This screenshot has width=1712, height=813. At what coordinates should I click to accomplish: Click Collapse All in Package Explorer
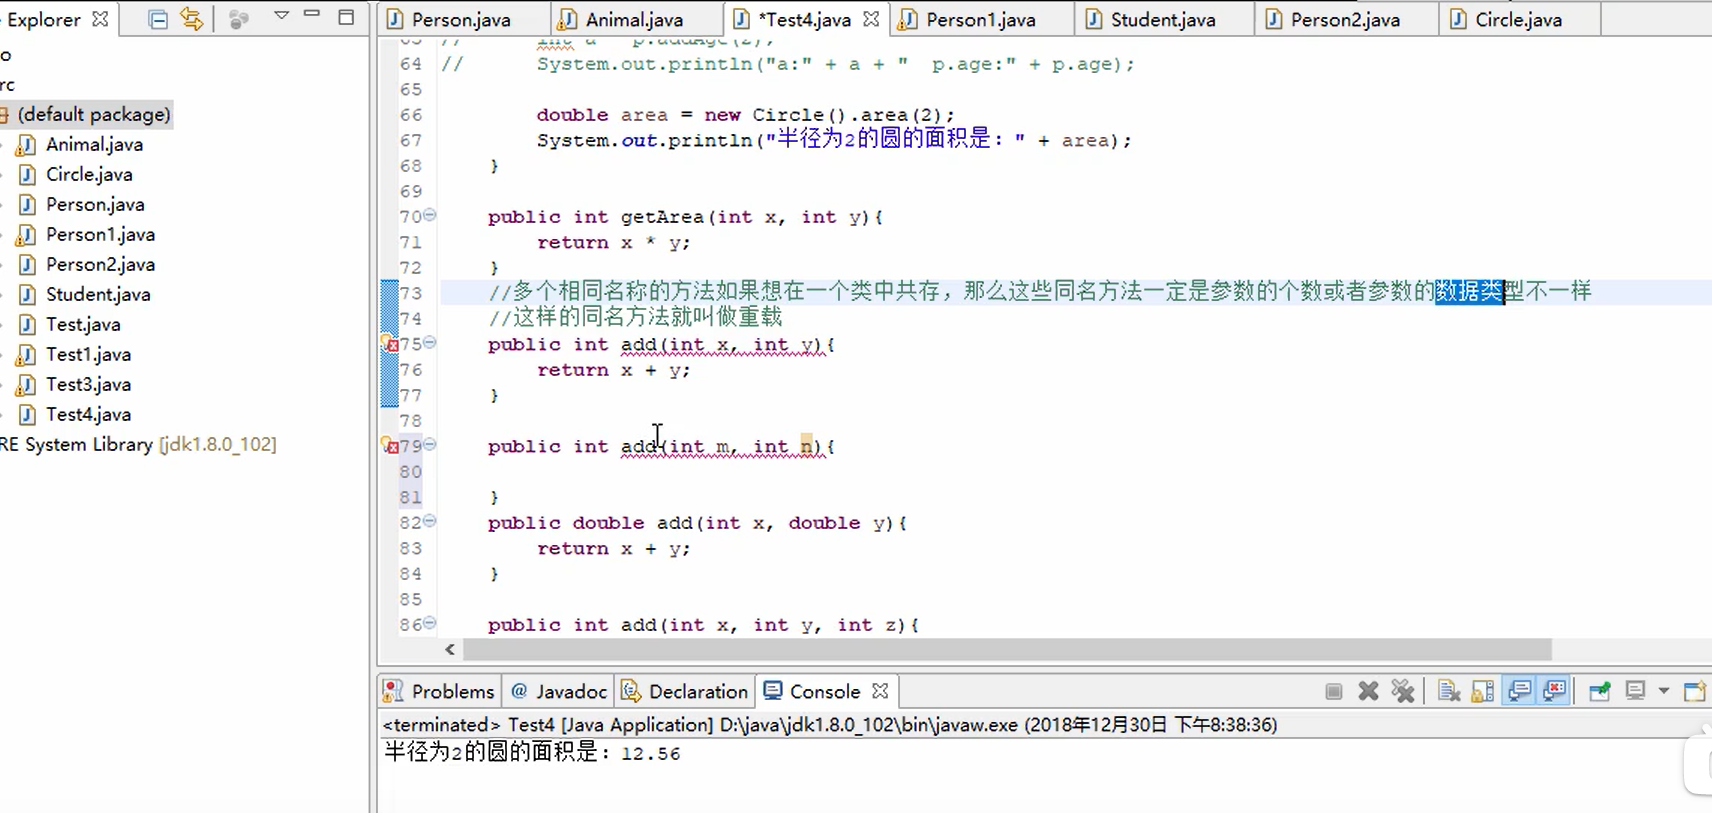click(x=158, y=19)
